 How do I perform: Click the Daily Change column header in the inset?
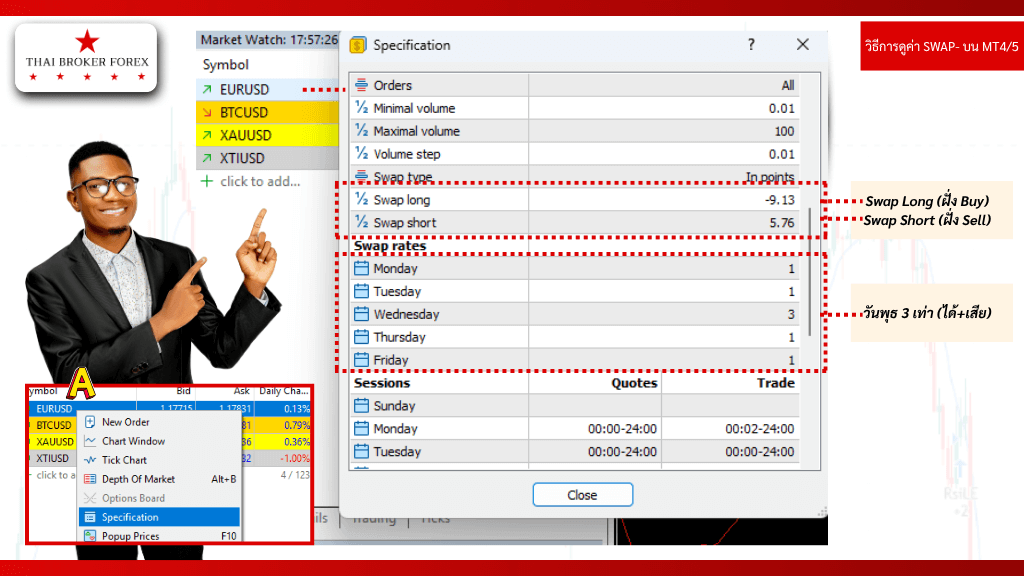pyautogui.click(x=283, y=391)
